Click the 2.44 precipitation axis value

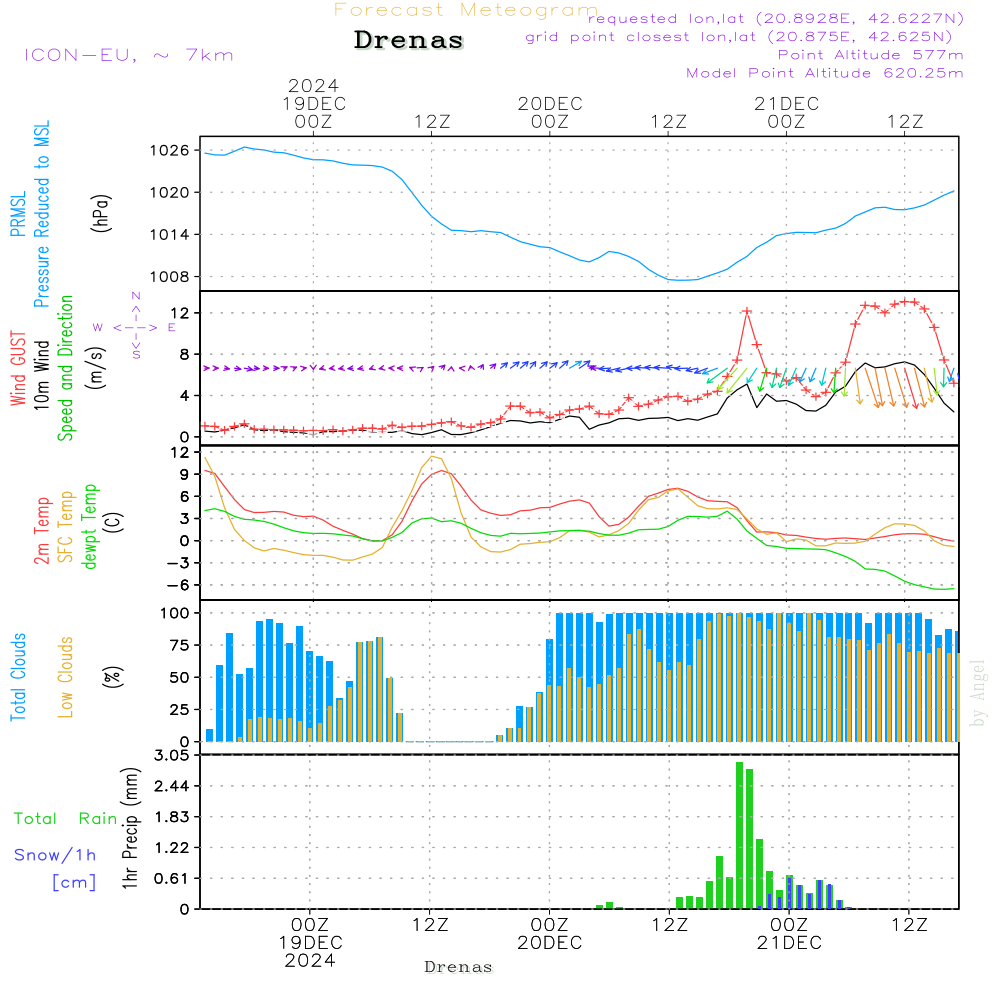[172, 786]
